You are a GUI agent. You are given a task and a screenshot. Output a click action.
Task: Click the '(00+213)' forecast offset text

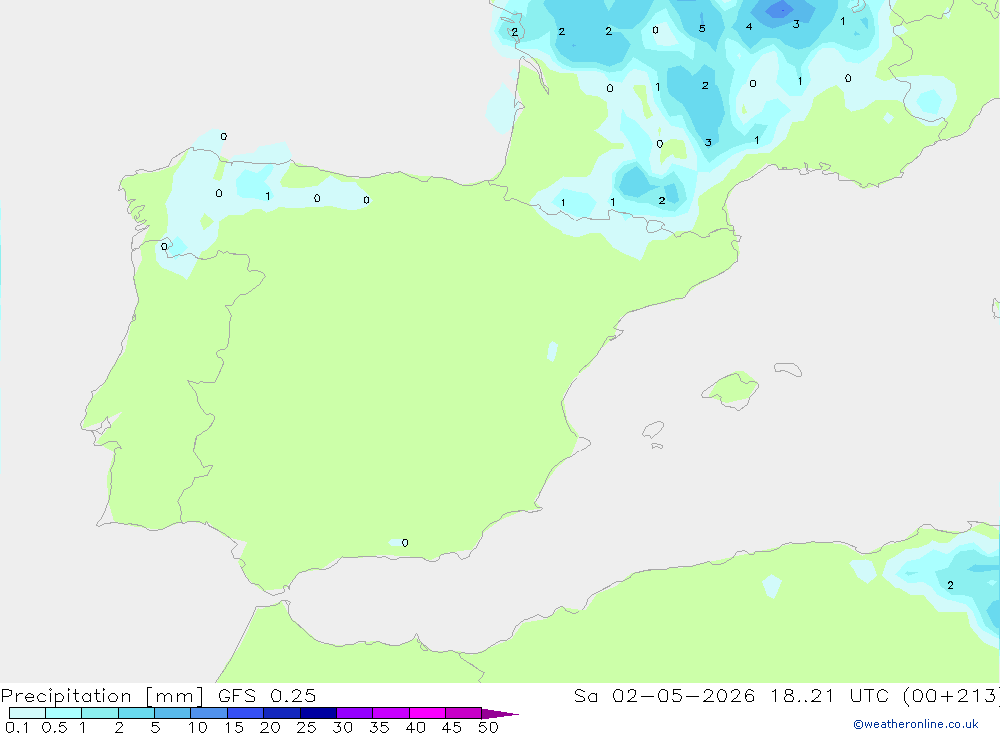[952, 695]
